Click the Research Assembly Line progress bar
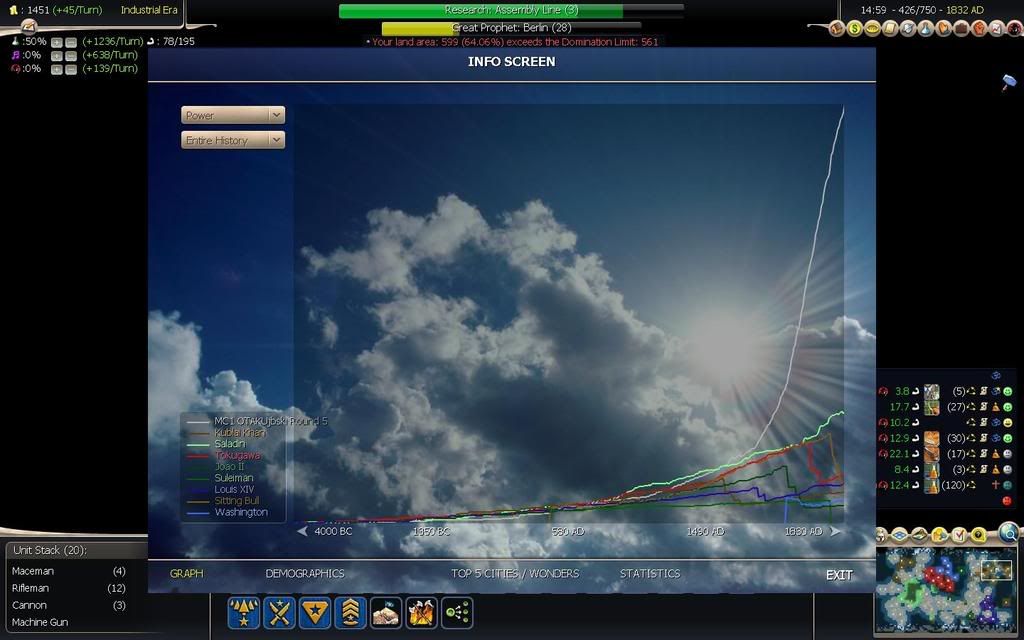1024x640 pixels. pos(511,10)
